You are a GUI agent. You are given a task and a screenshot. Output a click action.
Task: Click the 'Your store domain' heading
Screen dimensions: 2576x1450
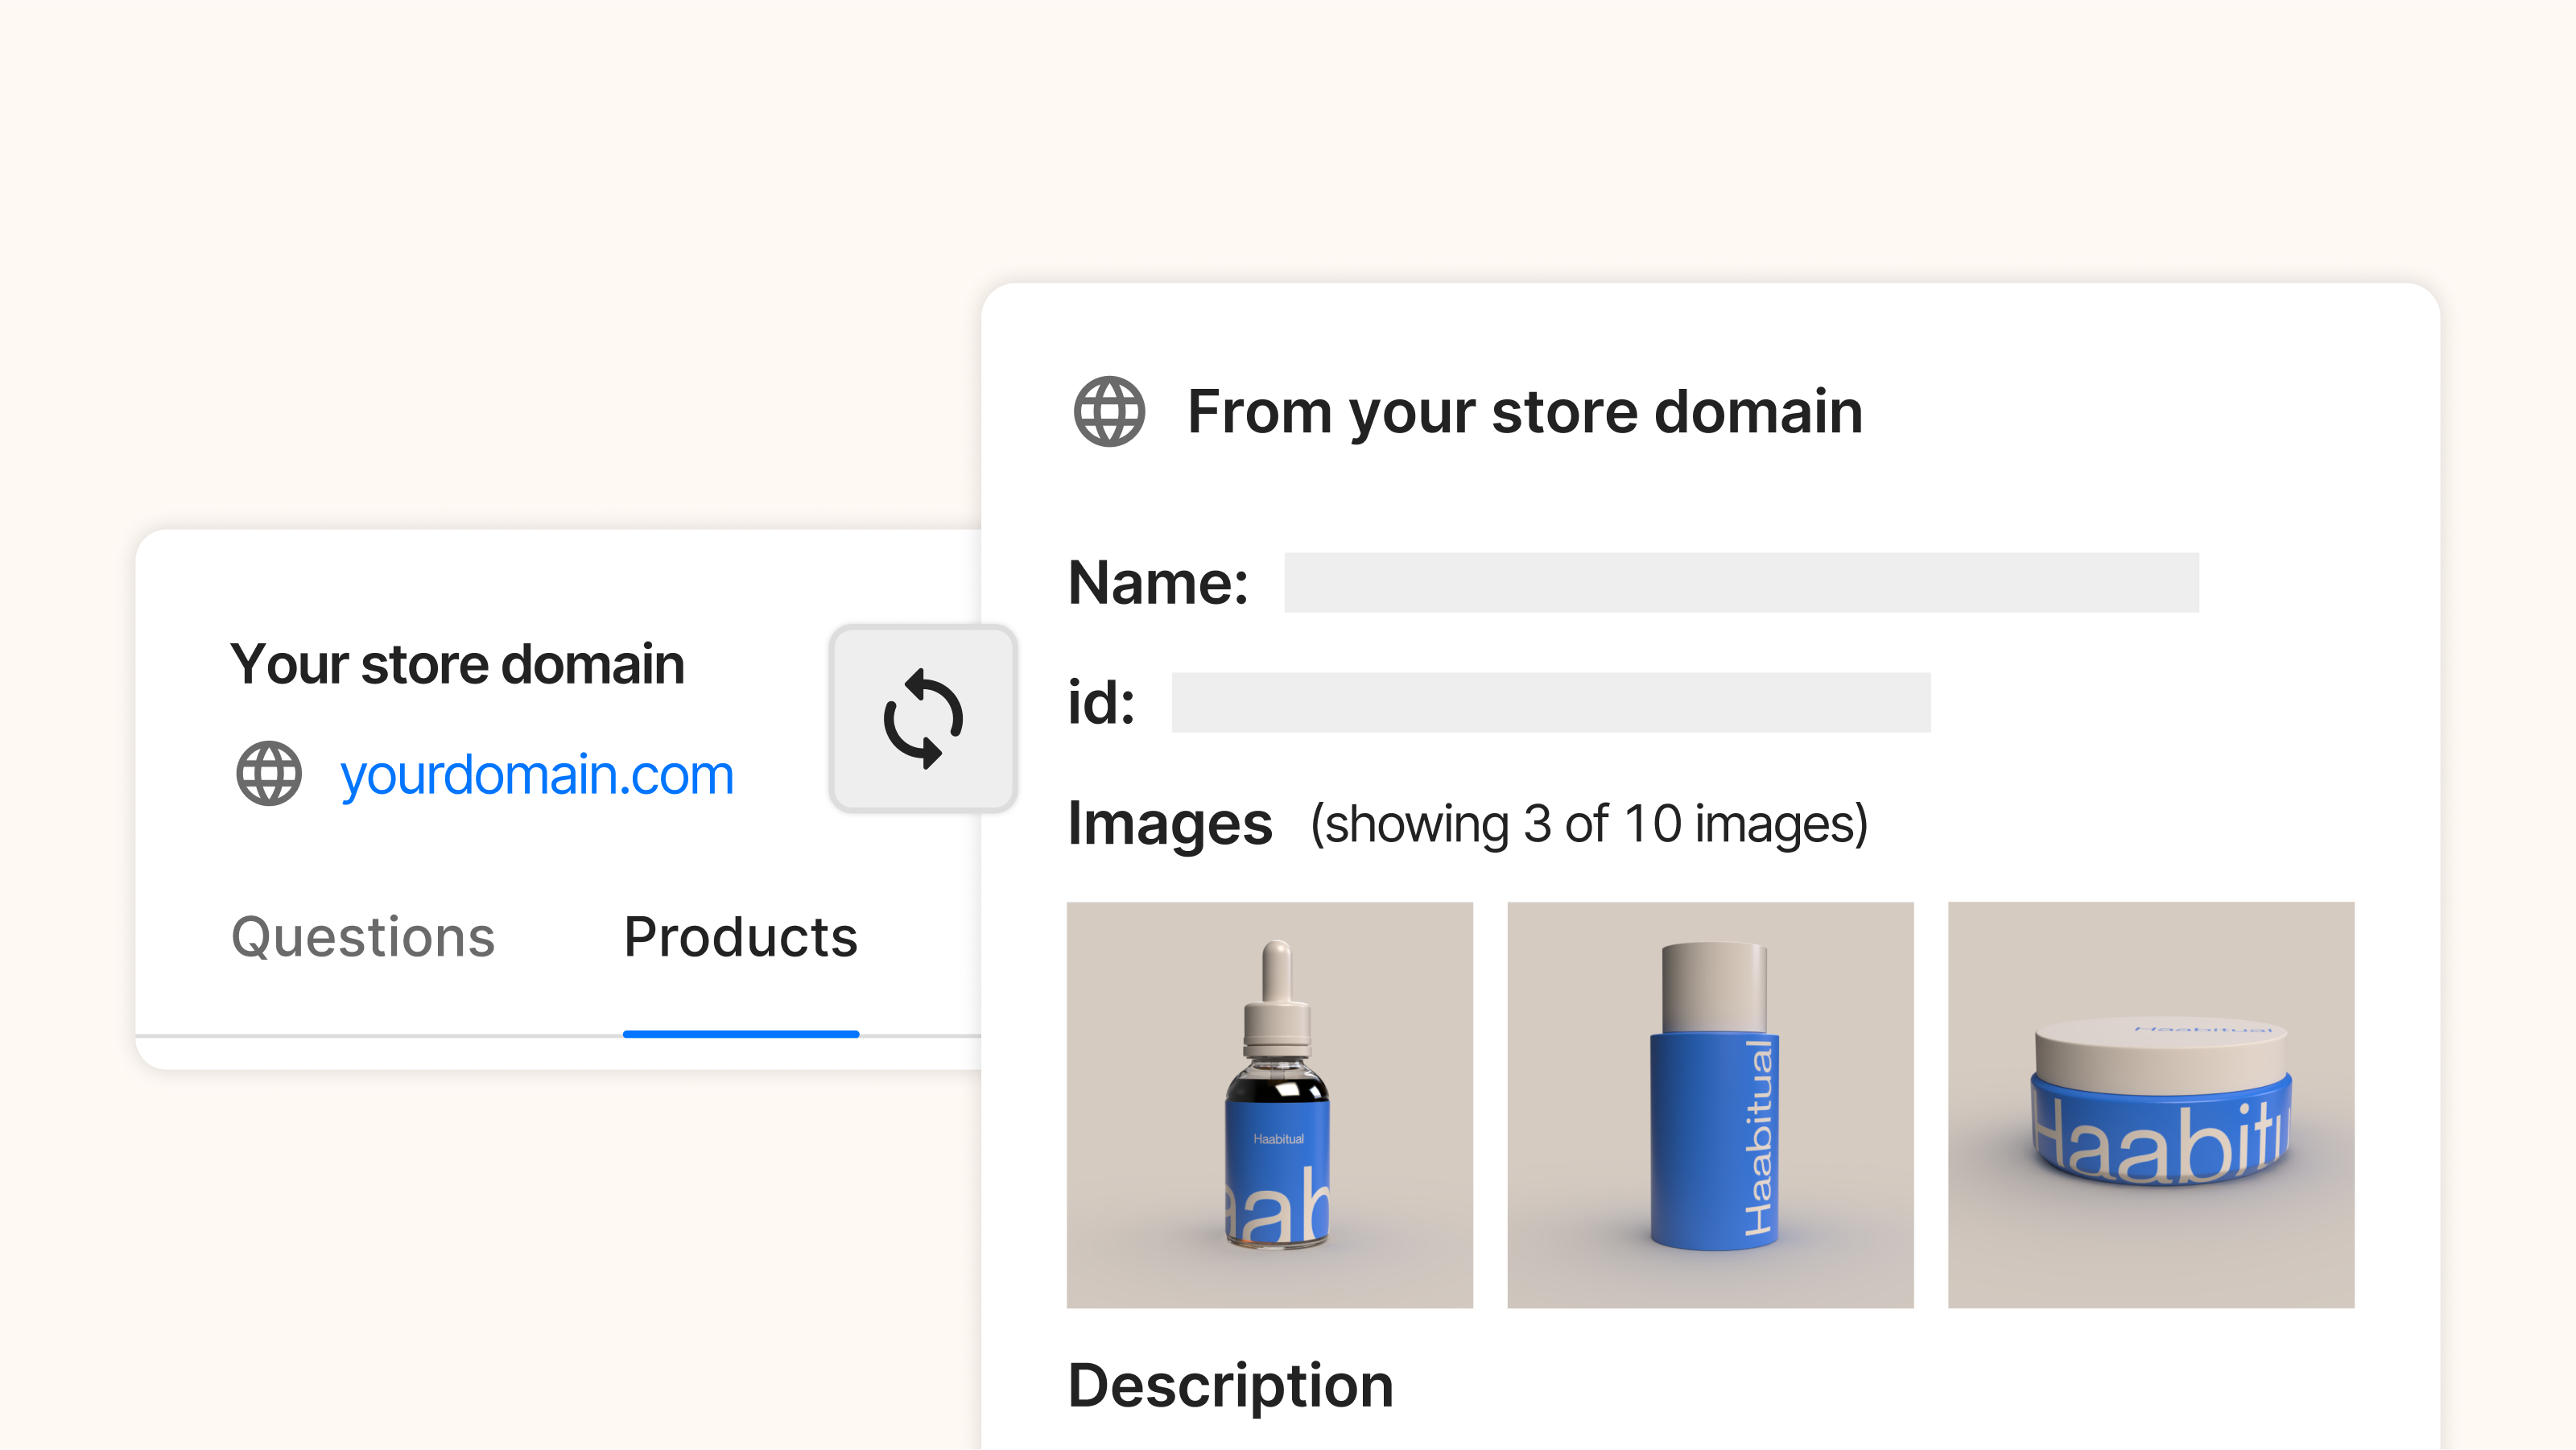[x=457, y=664]
